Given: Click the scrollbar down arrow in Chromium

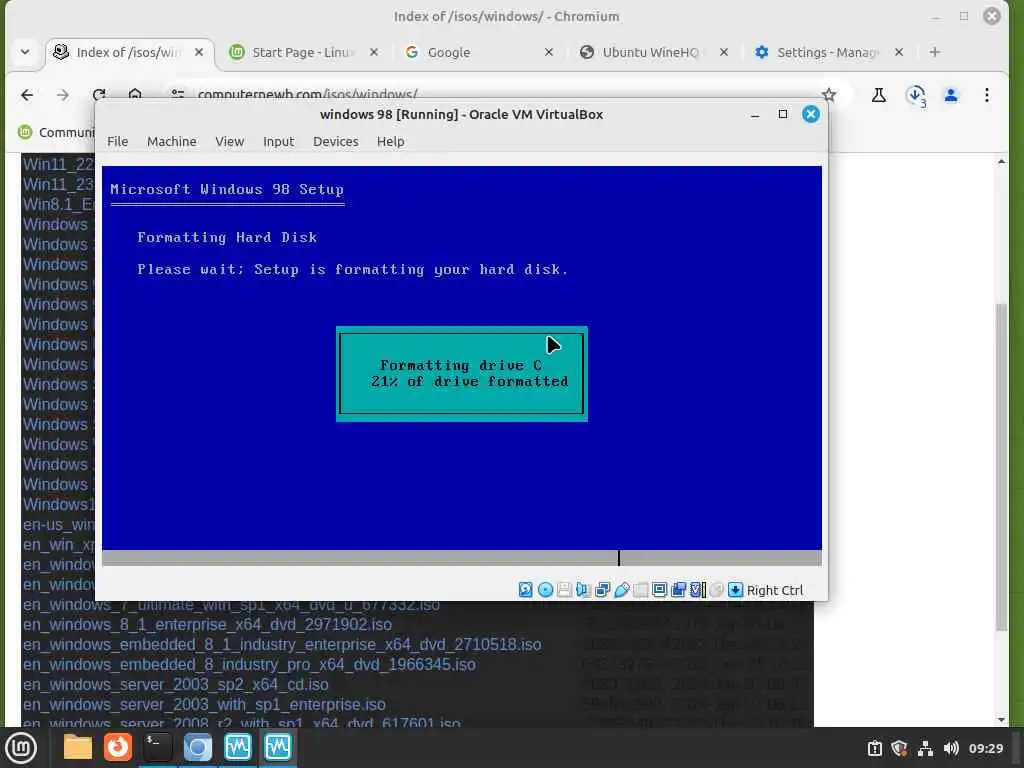Looking at the screenshot, I should point(1001,720).
